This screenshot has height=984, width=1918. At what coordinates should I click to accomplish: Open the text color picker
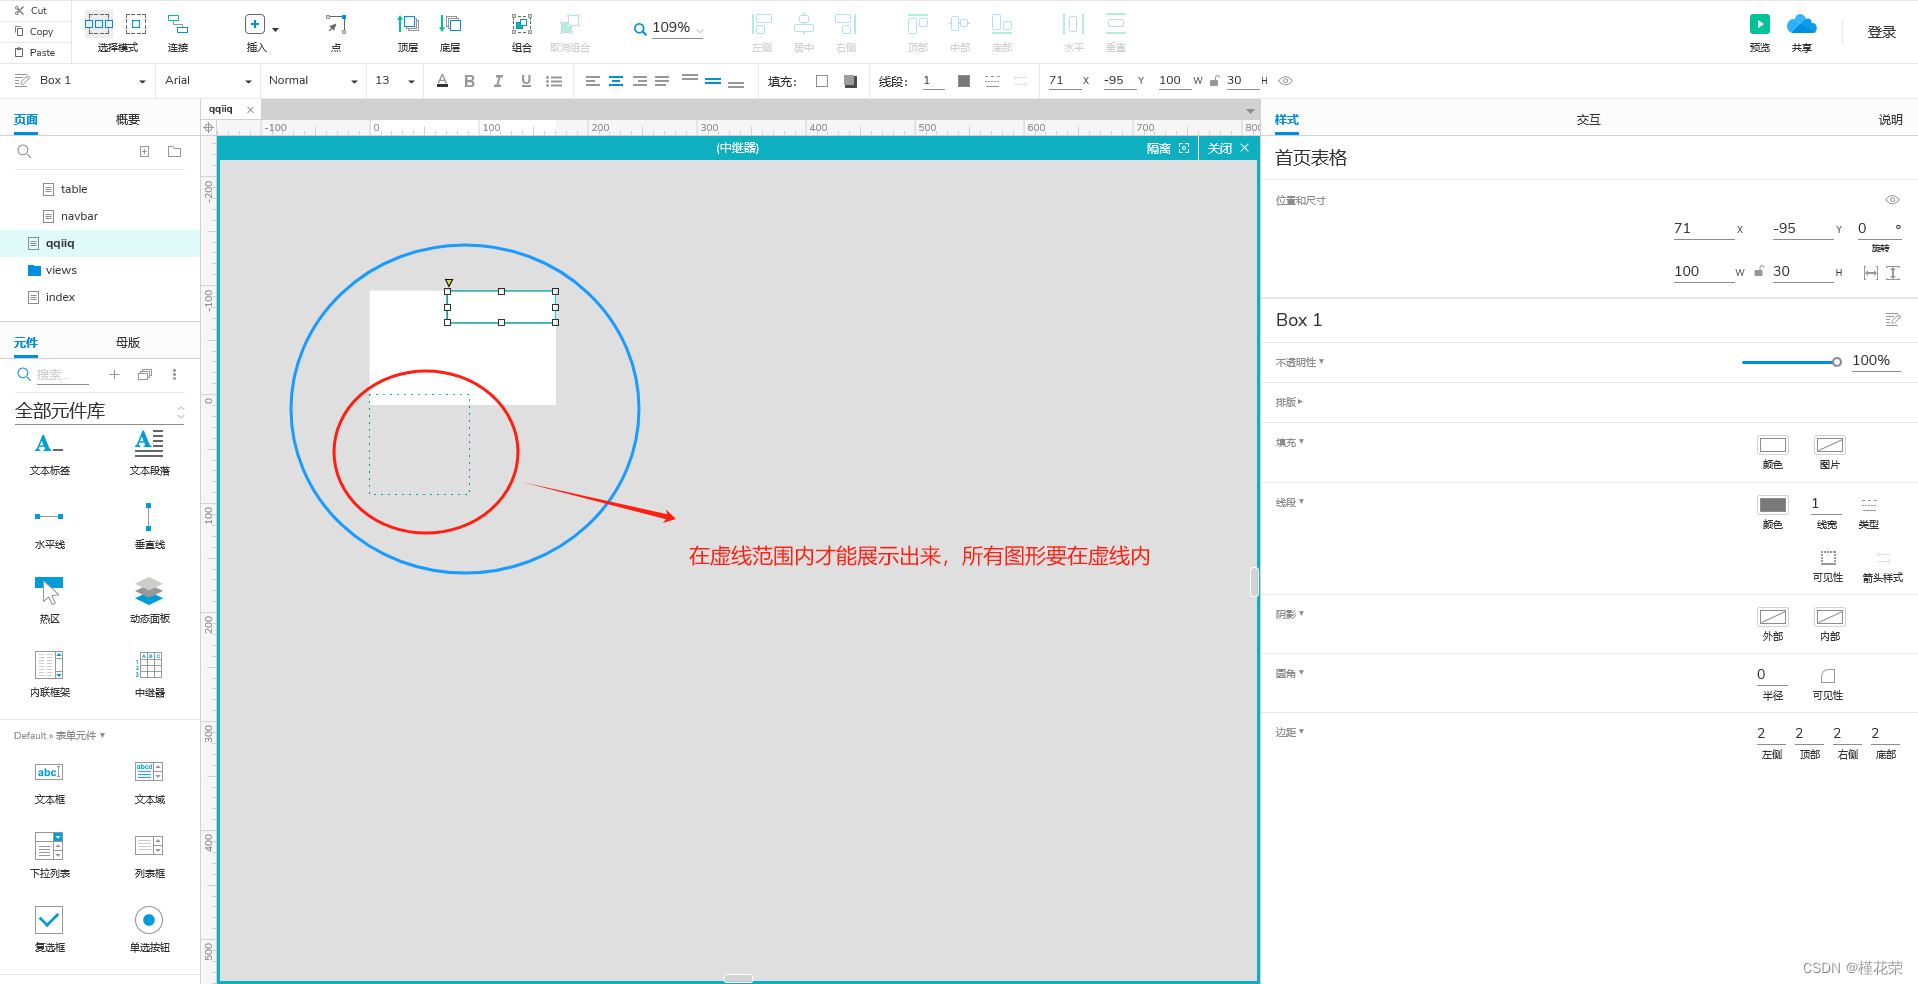click(442, 81)
